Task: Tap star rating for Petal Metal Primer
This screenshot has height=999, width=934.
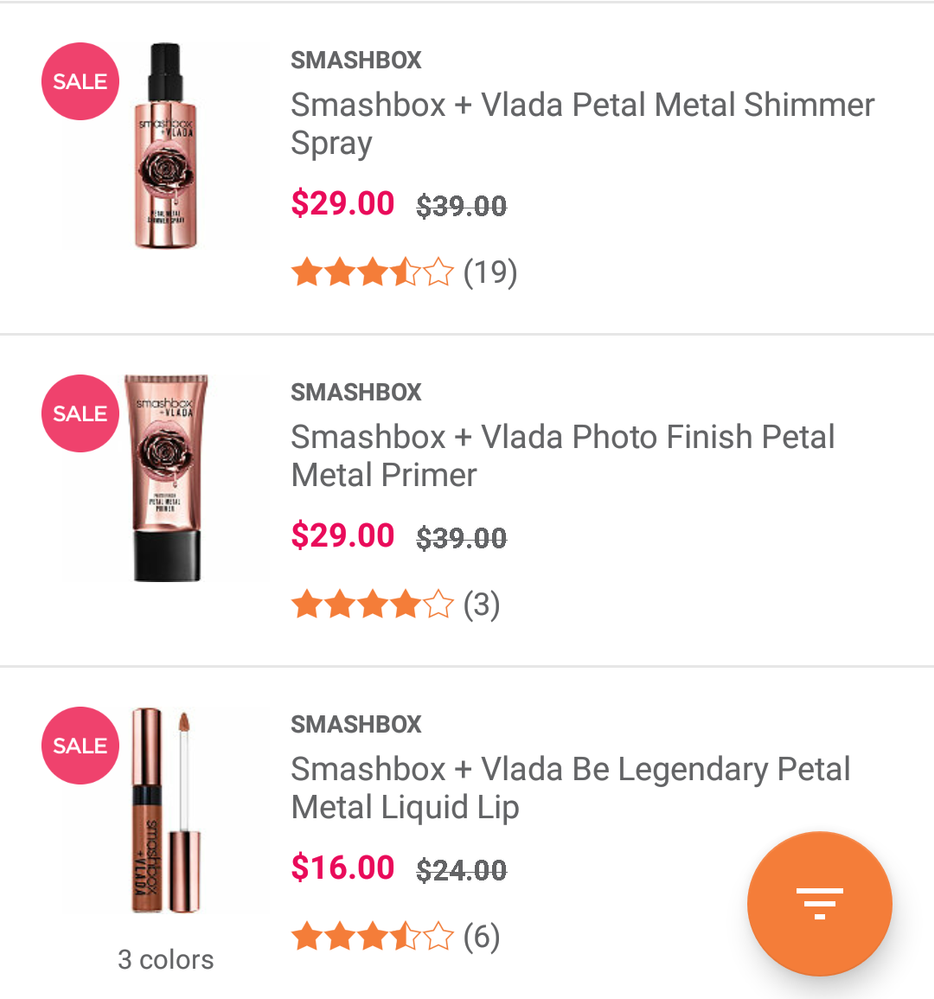Action: click(x=372, y=605)
